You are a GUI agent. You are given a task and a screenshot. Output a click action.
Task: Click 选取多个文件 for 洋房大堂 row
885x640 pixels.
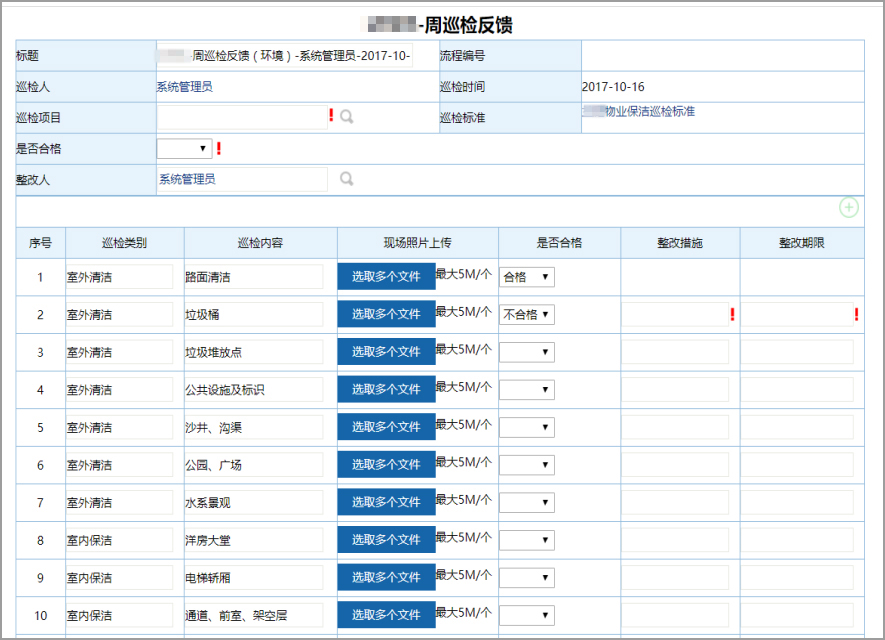tap(387, 540)
